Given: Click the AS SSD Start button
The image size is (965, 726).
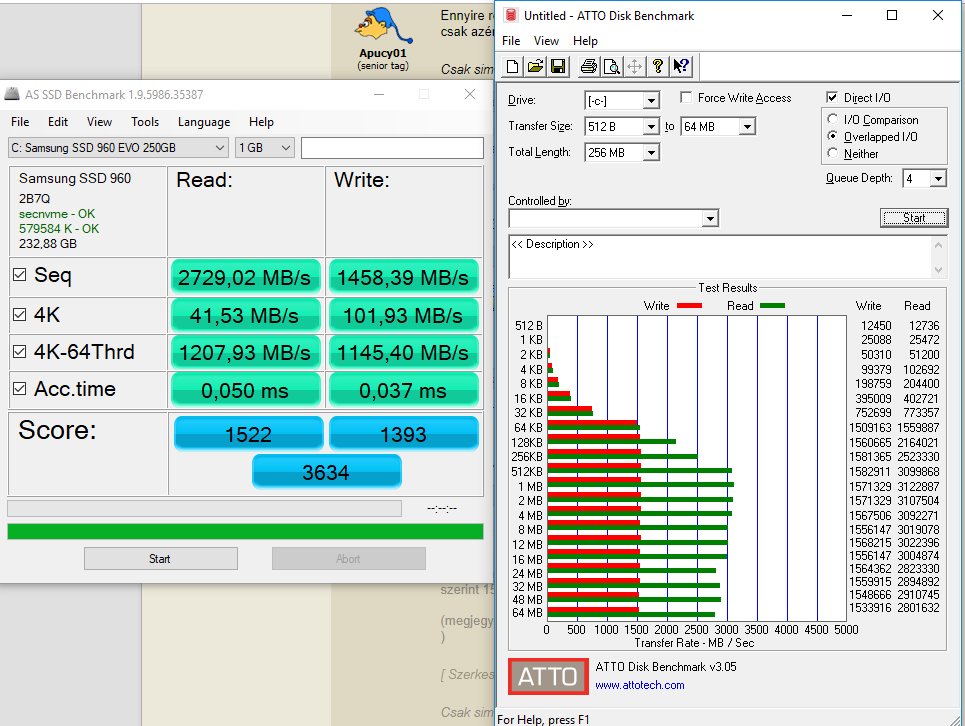Looking at the screenshot, I should click(161, 559).
